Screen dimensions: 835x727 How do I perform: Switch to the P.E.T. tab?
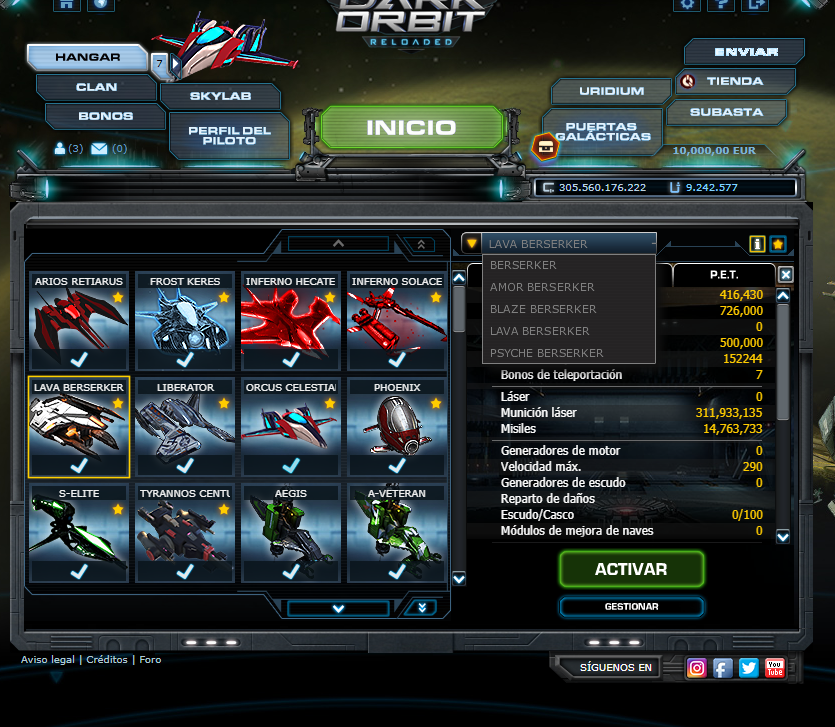(724, 275)
